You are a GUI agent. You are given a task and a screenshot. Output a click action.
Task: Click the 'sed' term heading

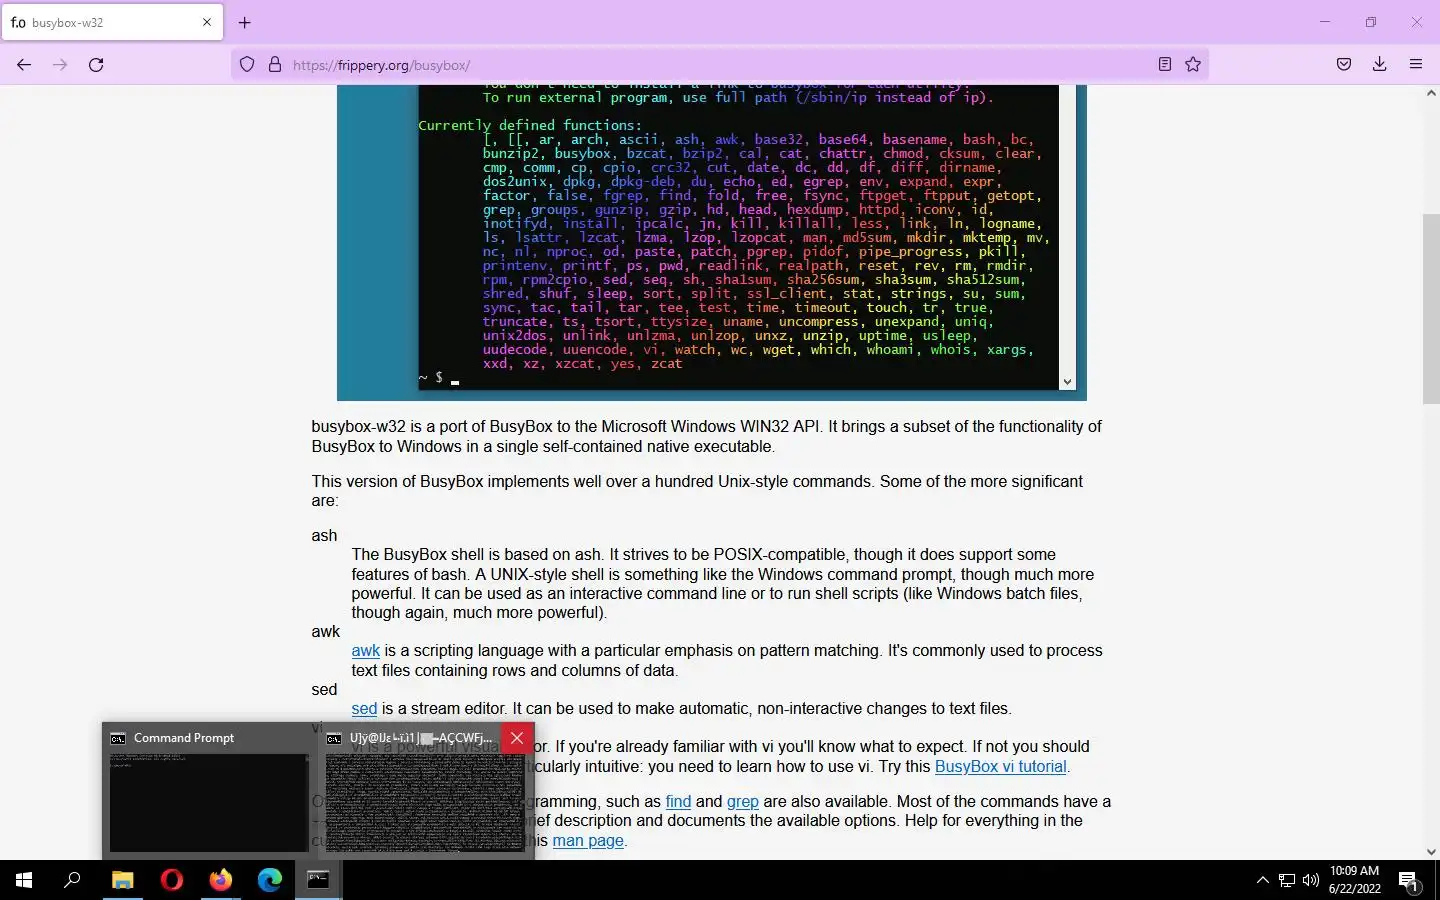324,690
